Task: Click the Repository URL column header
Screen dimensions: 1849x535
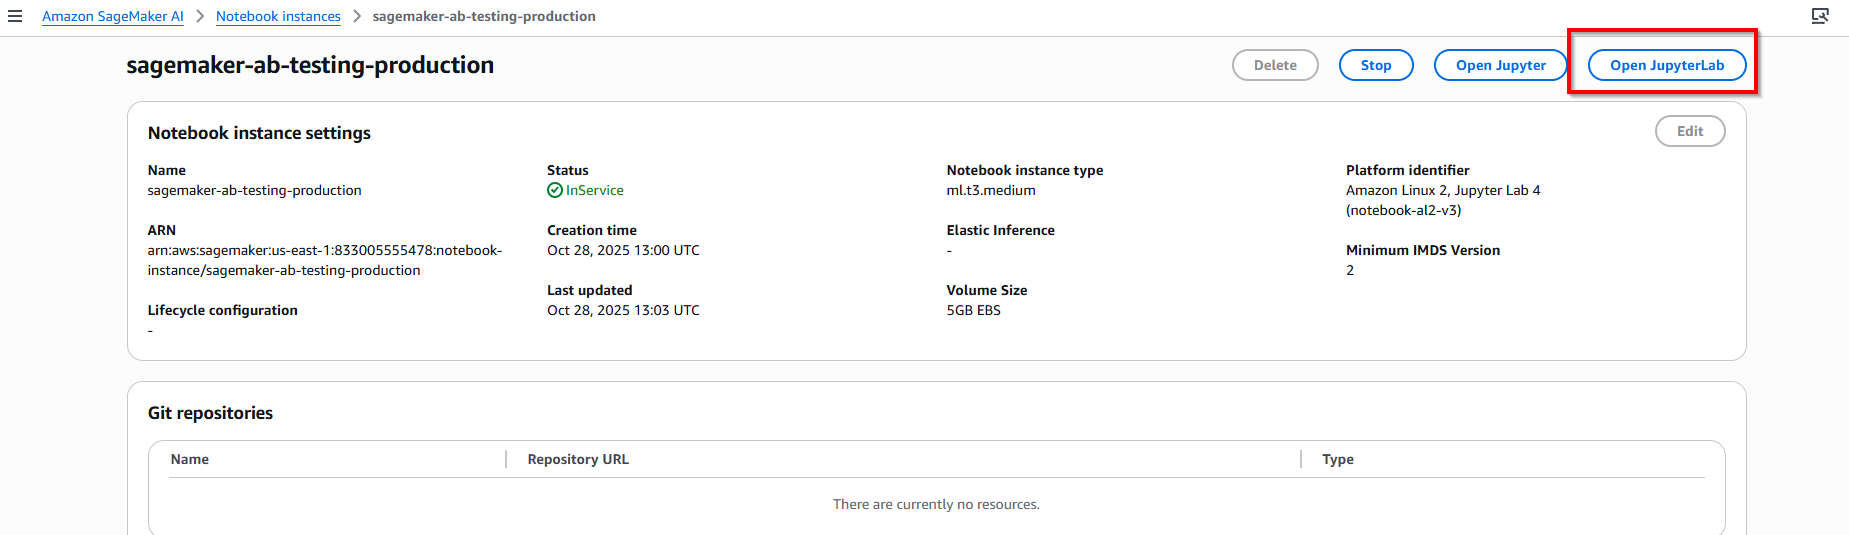Action: 578,459
